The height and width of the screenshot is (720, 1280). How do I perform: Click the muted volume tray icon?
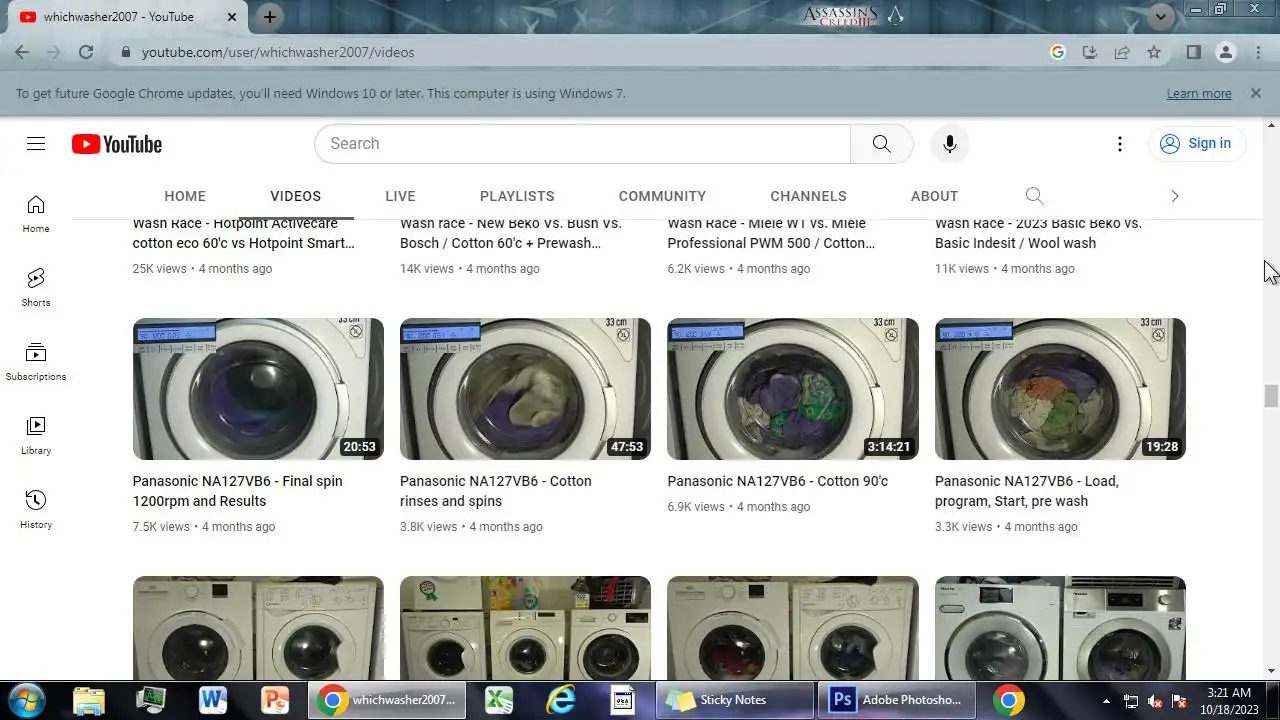click(x=1155, y=701)
